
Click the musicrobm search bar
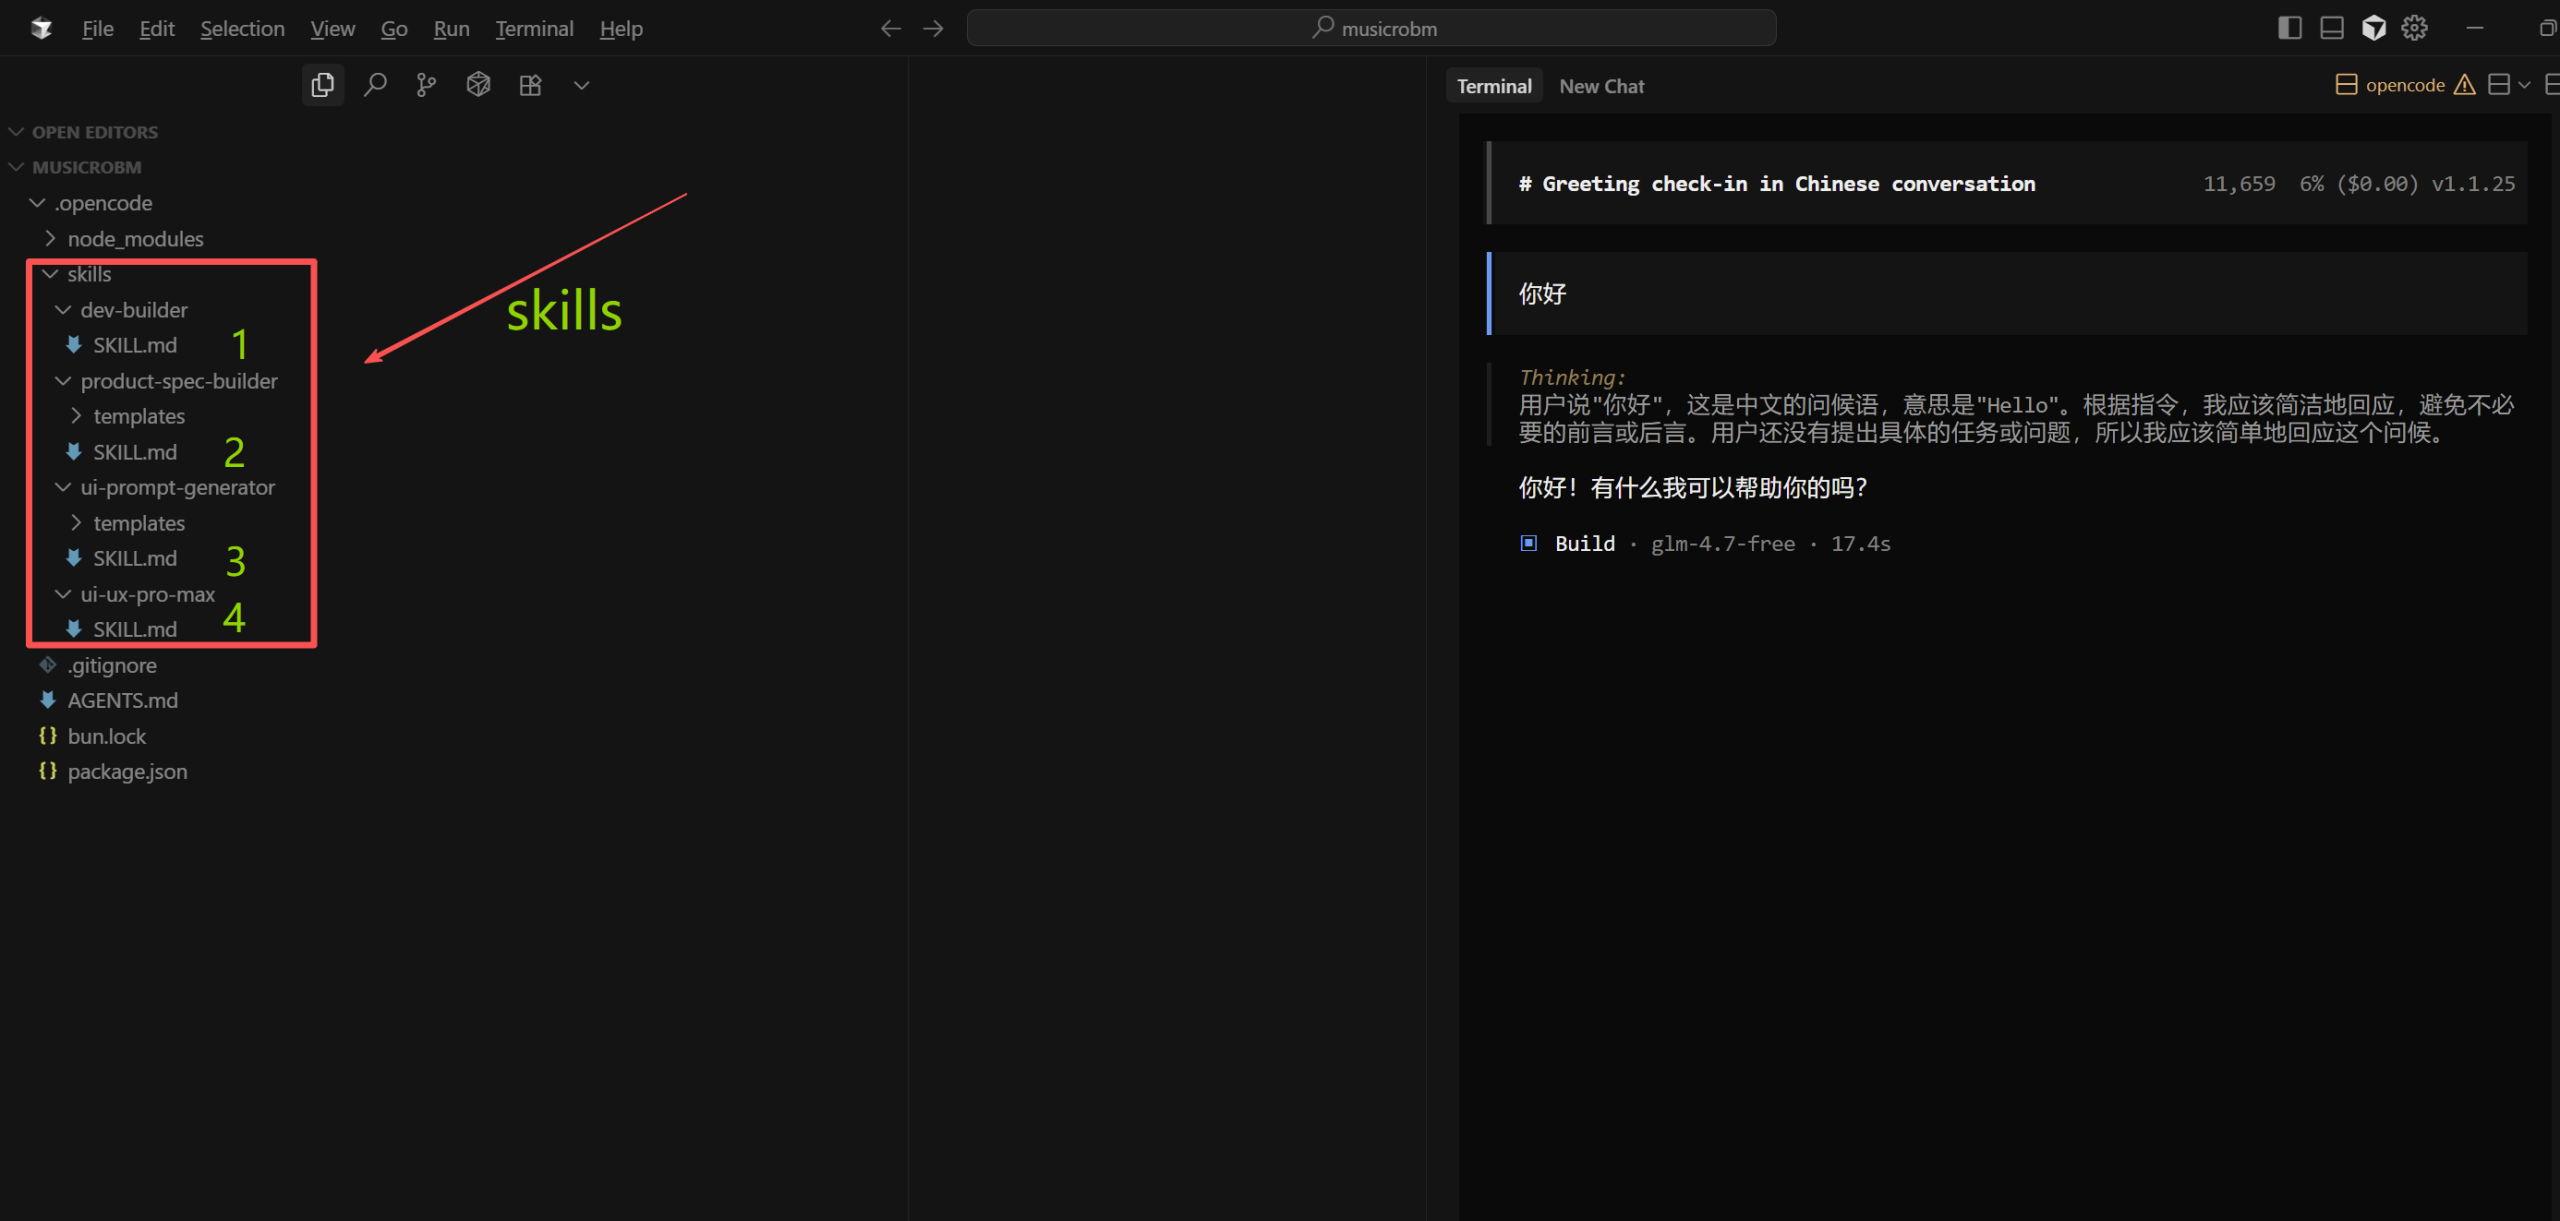point(1371,28)
